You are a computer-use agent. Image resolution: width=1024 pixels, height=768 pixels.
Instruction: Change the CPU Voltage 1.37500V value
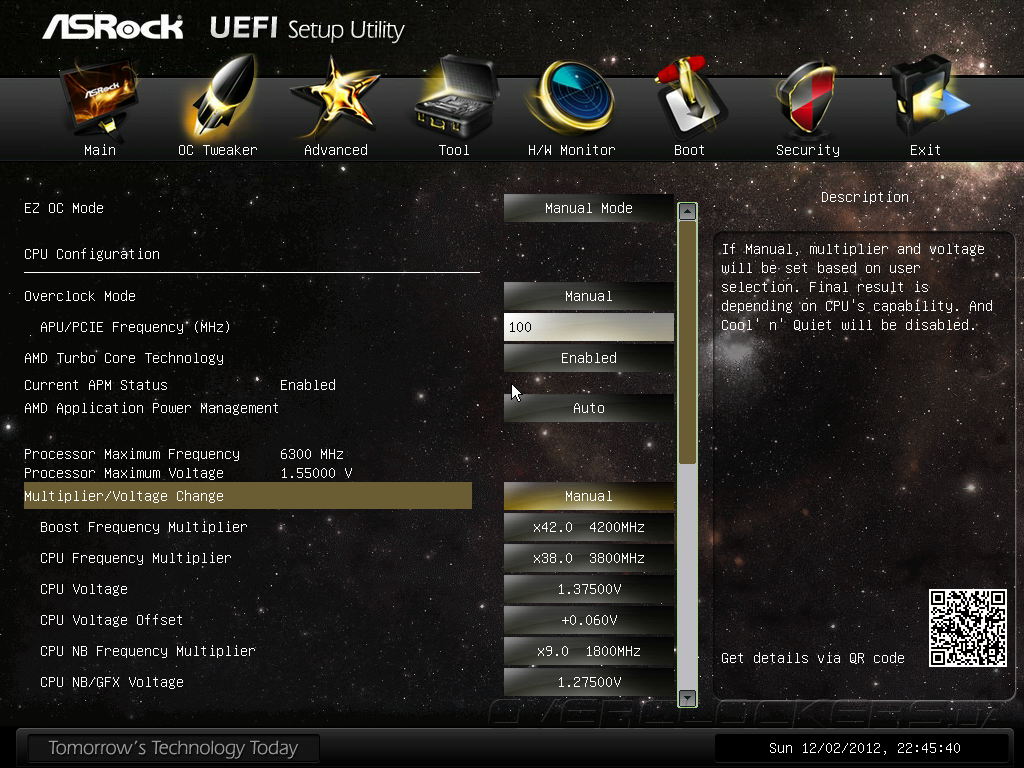point(588,588)
